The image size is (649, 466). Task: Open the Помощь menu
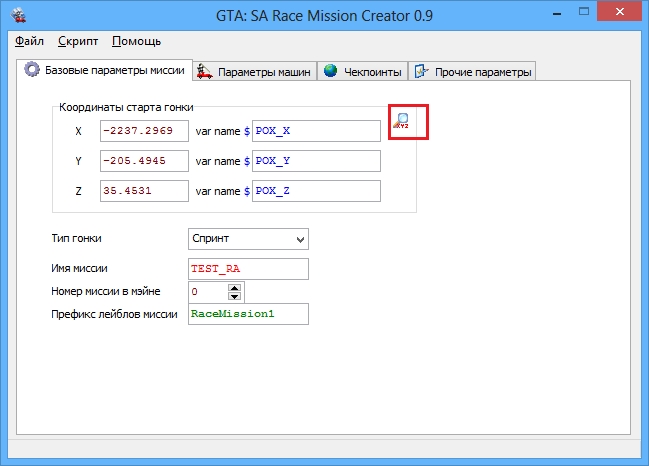click(136, 42)
